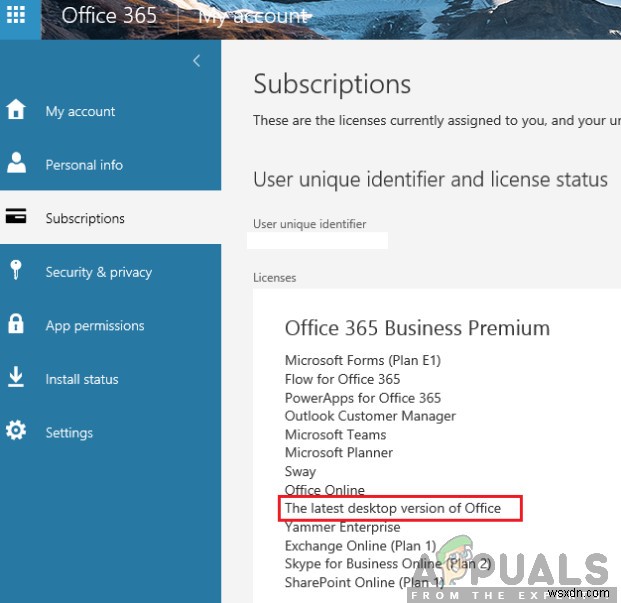621x603 pixels.
Task: Open the app launcher waffle icon
Action: (17, 17)
